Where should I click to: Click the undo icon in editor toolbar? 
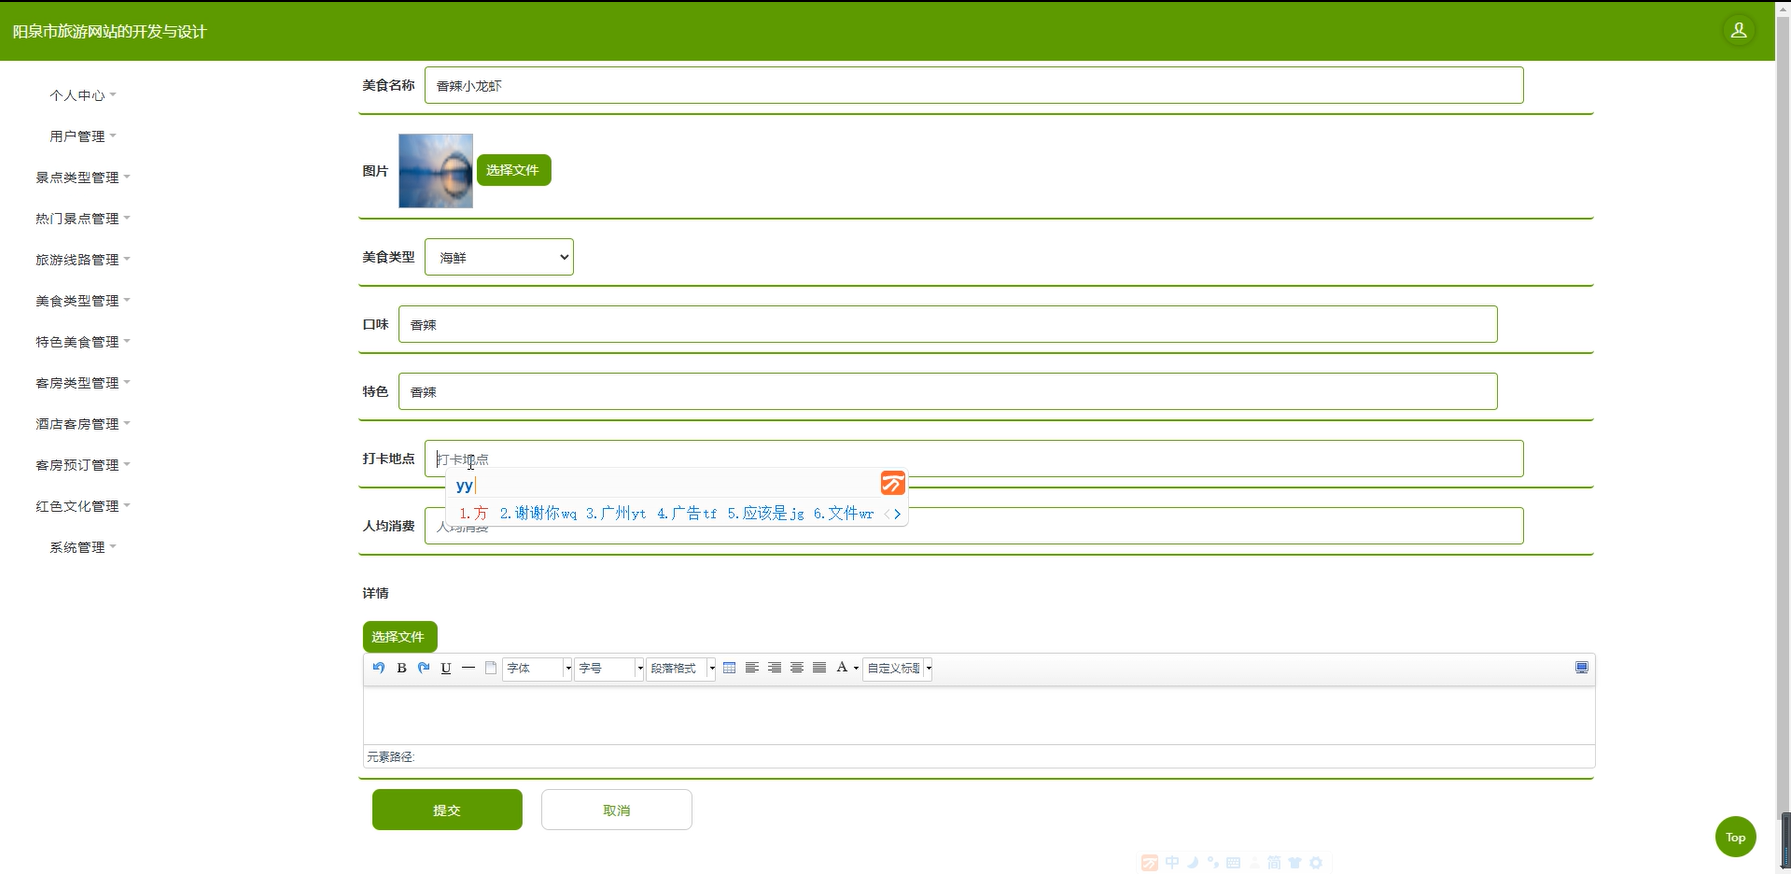click(378, 668)
